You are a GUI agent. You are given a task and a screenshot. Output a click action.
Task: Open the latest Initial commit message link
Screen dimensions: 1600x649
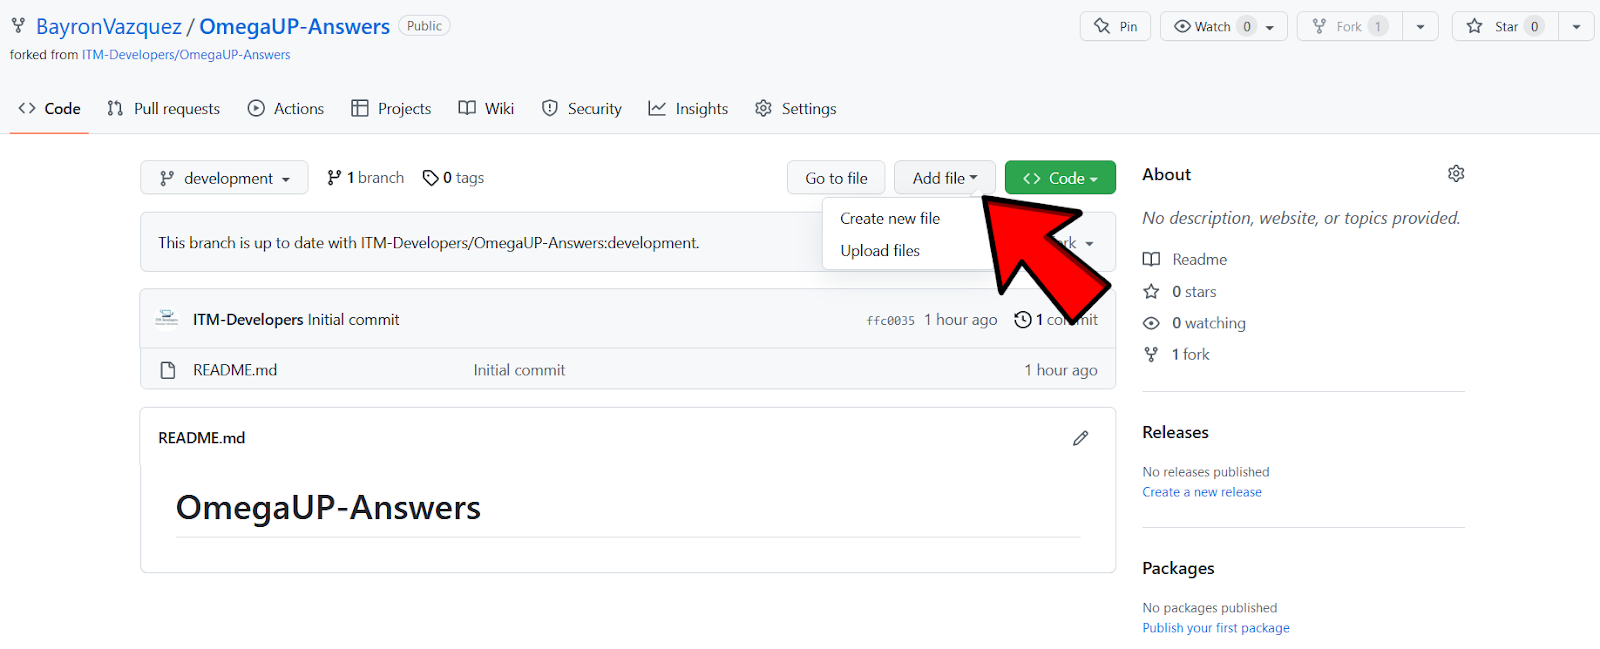pos(353,320)
